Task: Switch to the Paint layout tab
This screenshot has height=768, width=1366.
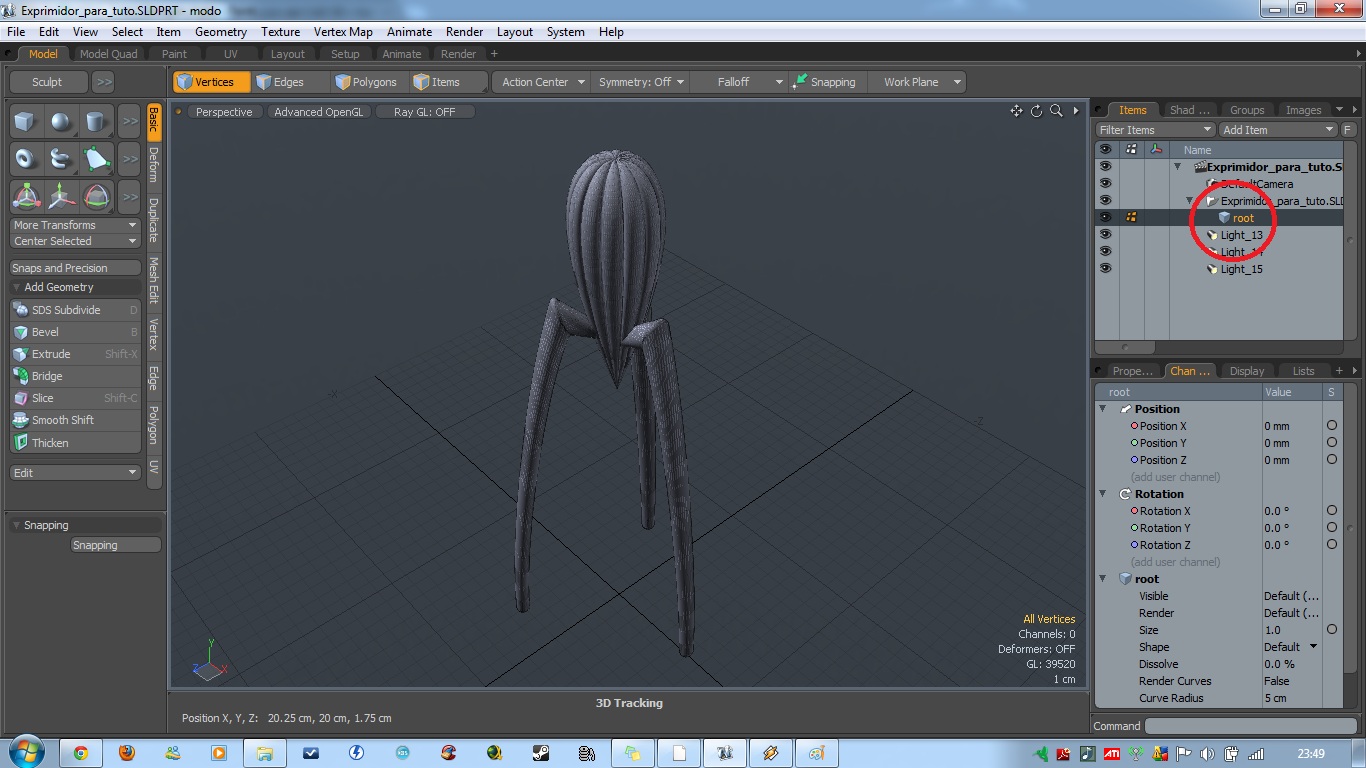Action: pyautogui.click(x=174, y=54)
